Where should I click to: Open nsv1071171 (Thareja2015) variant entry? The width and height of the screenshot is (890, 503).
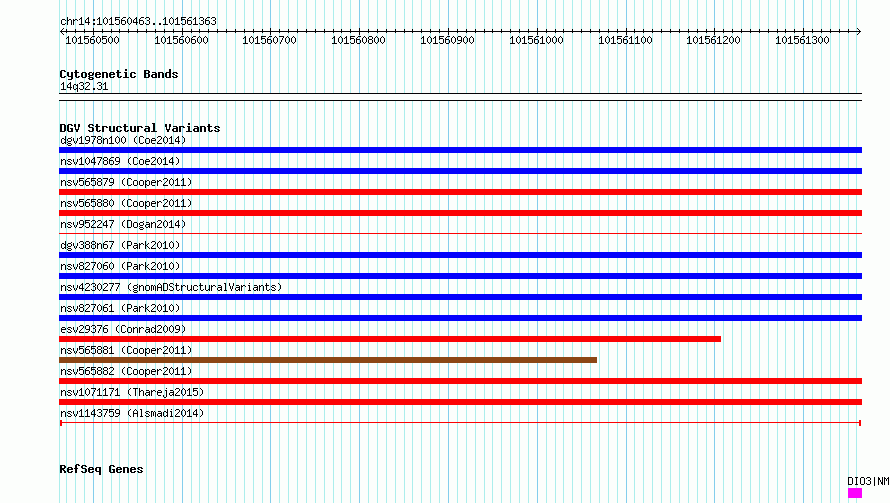click(132, 392)
